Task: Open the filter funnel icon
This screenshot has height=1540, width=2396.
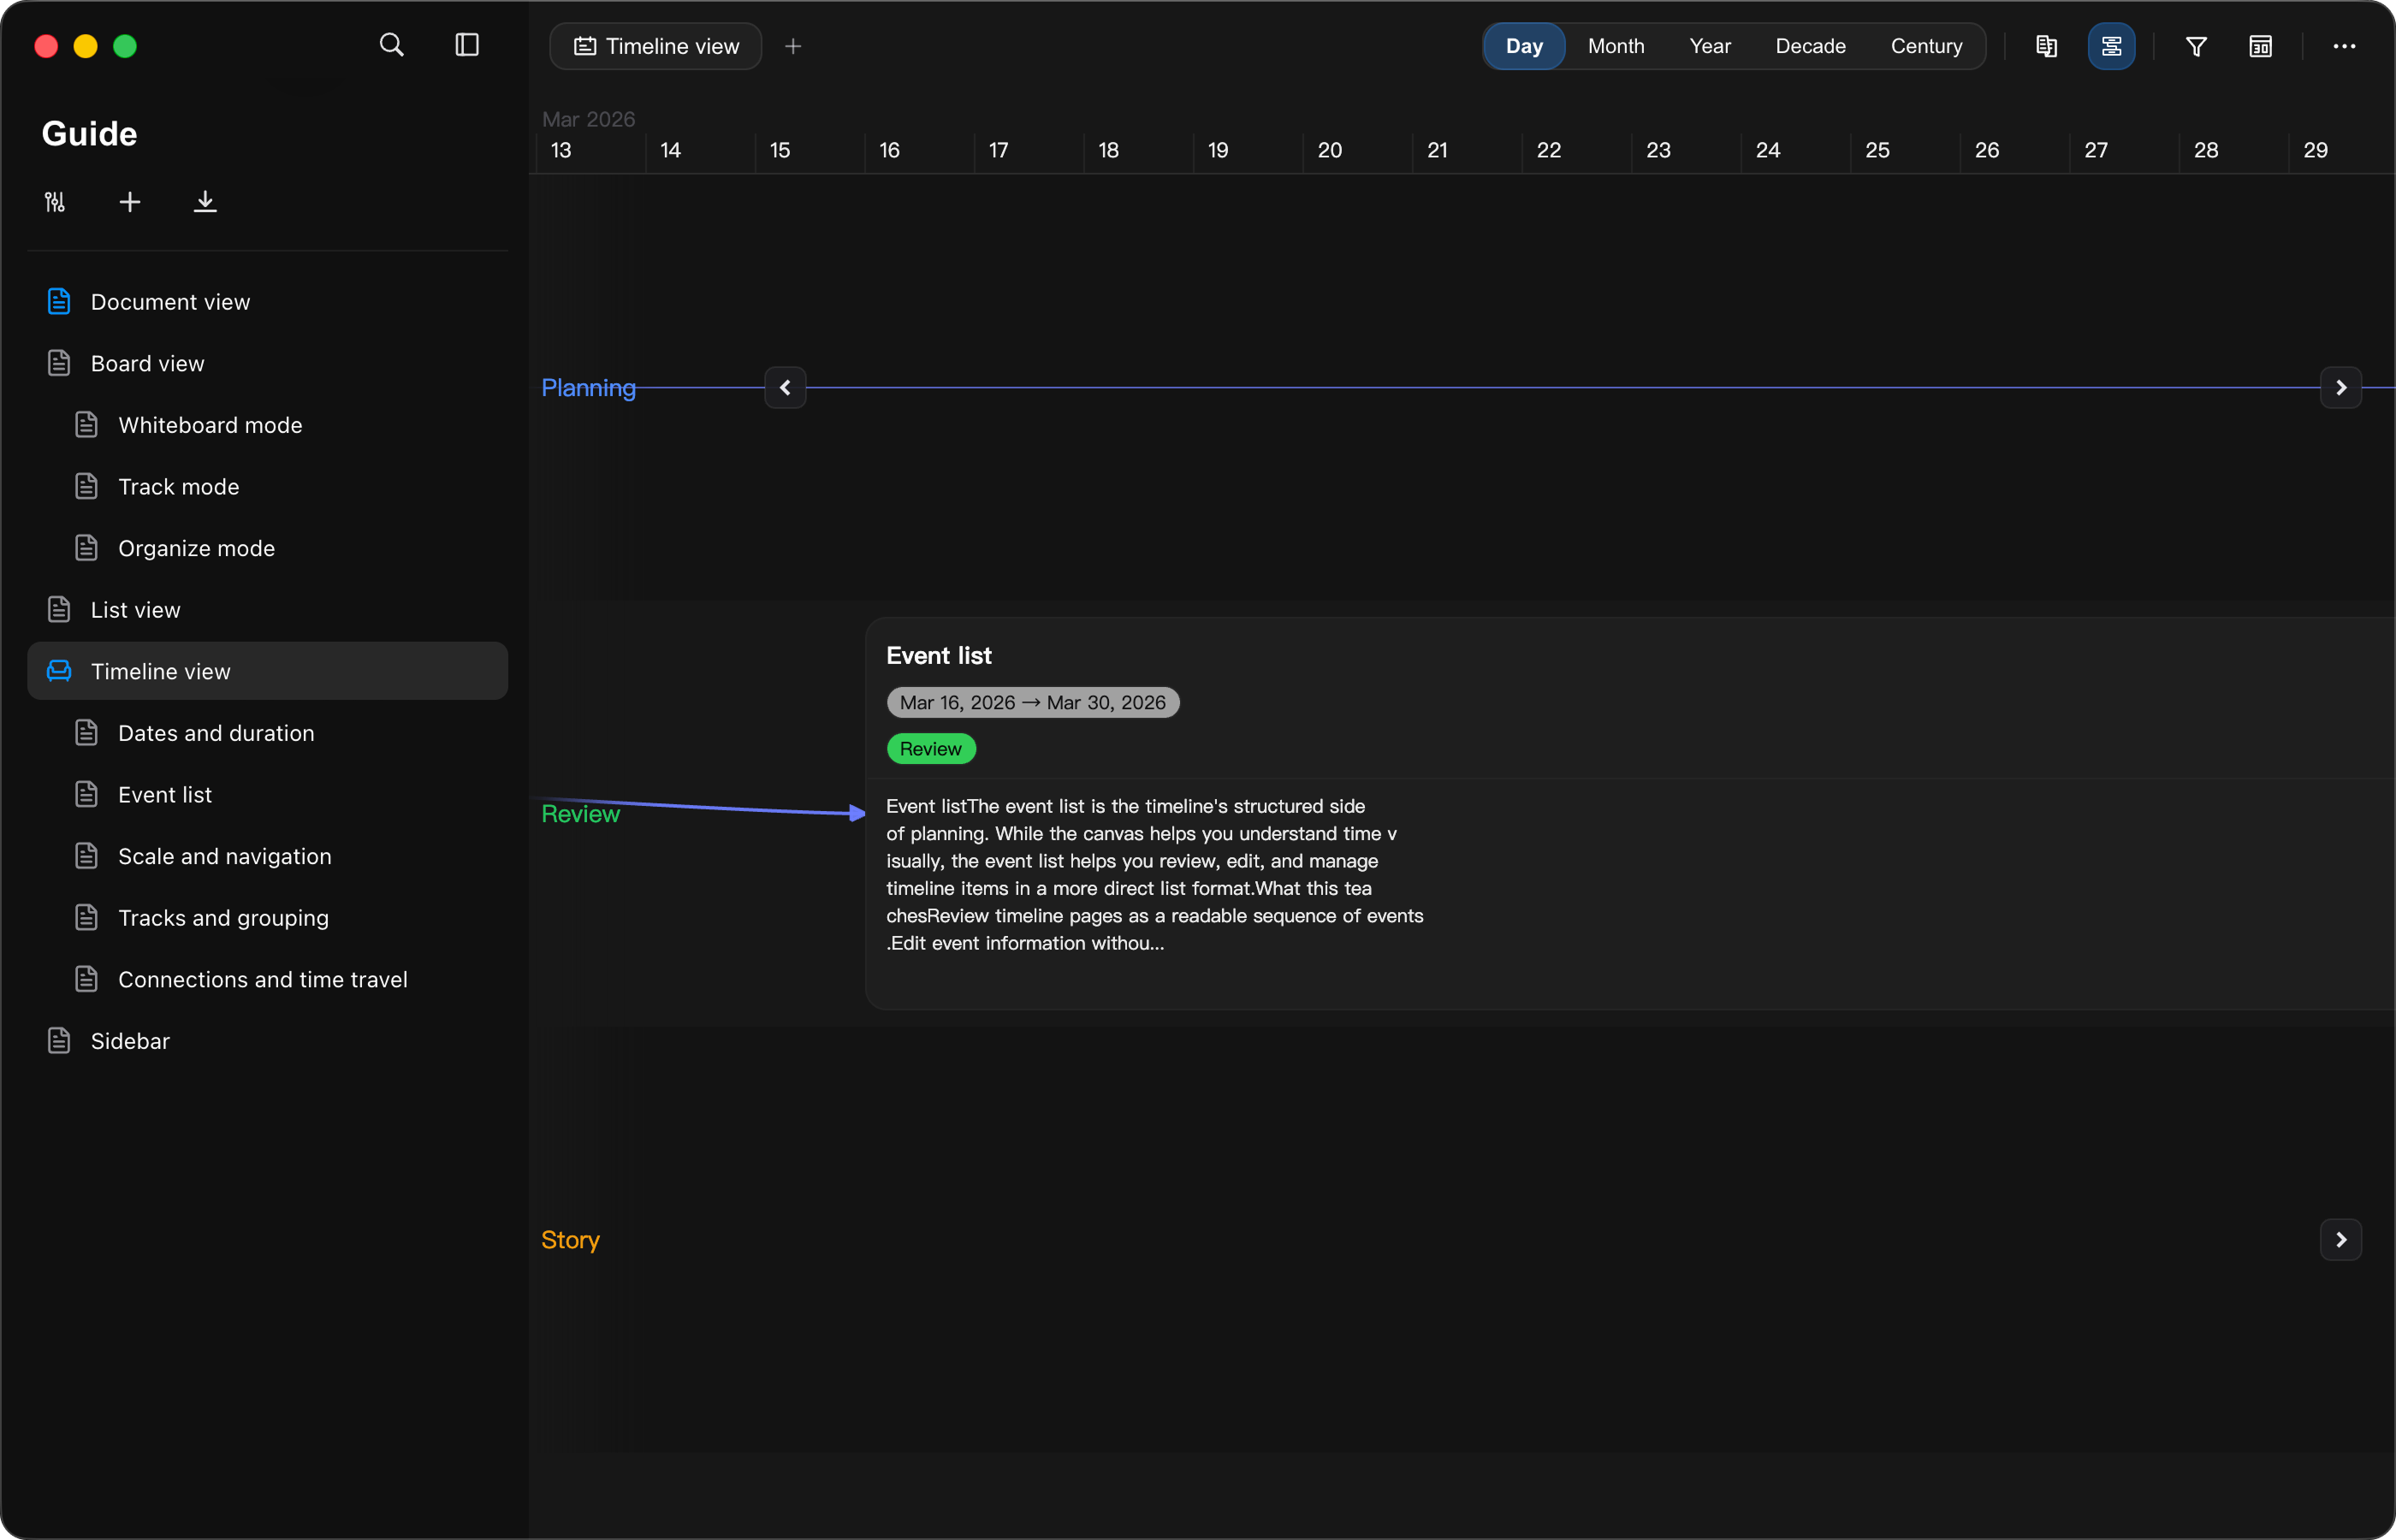Action: point(2196,46)
